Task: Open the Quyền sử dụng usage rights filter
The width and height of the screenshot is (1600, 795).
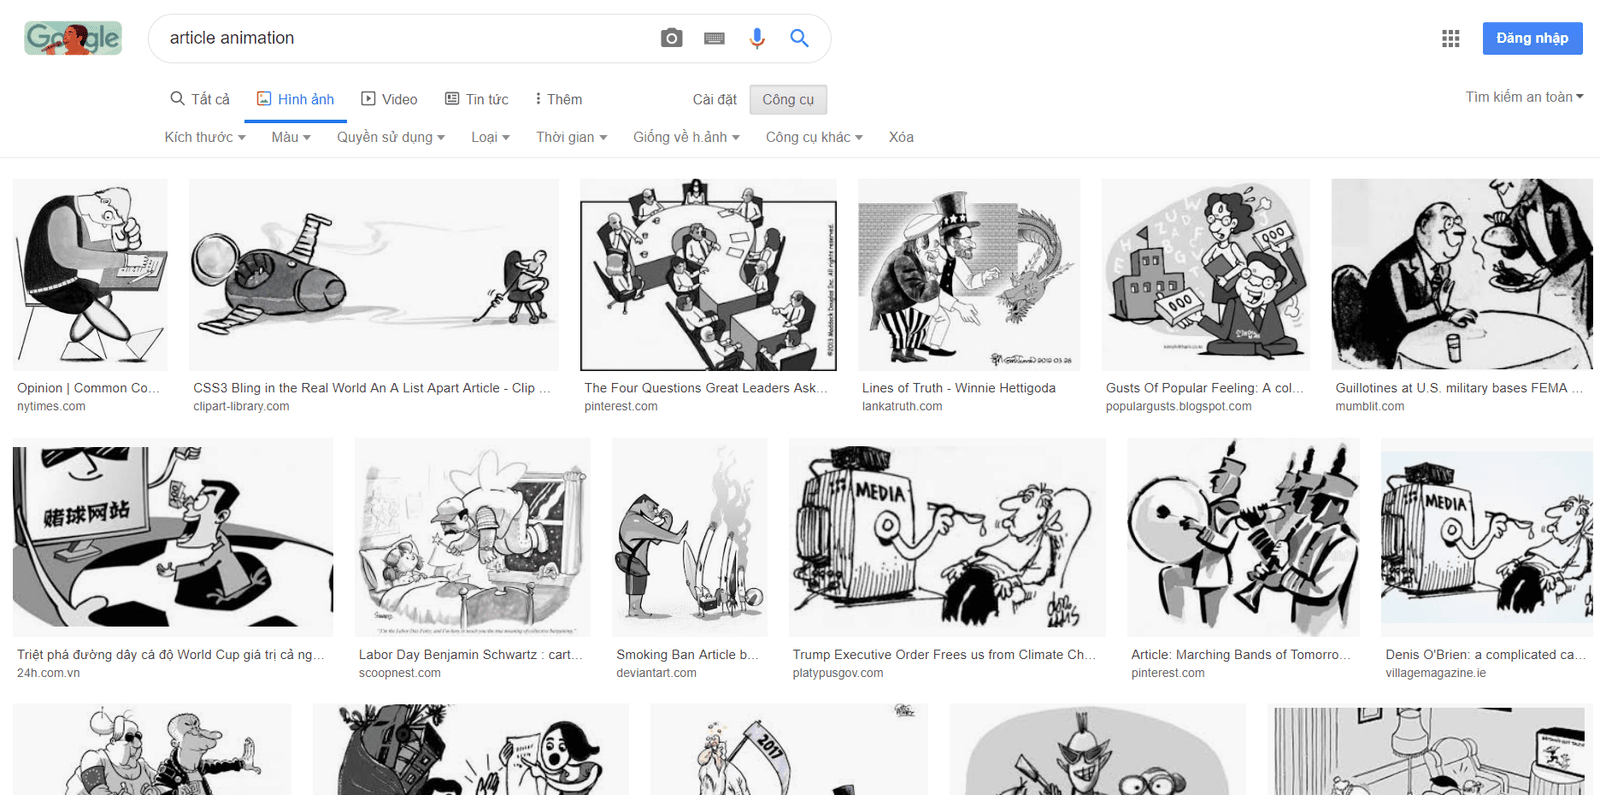Action: coord(391,137)
